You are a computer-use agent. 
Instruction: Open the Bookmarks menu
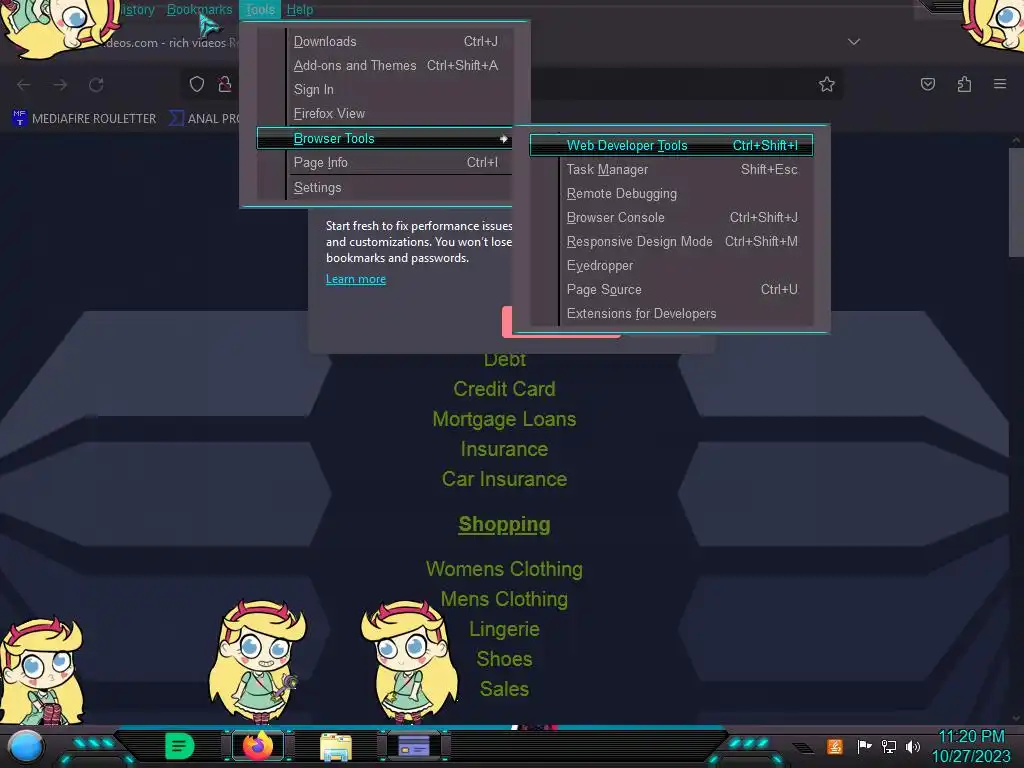(199, 10)
